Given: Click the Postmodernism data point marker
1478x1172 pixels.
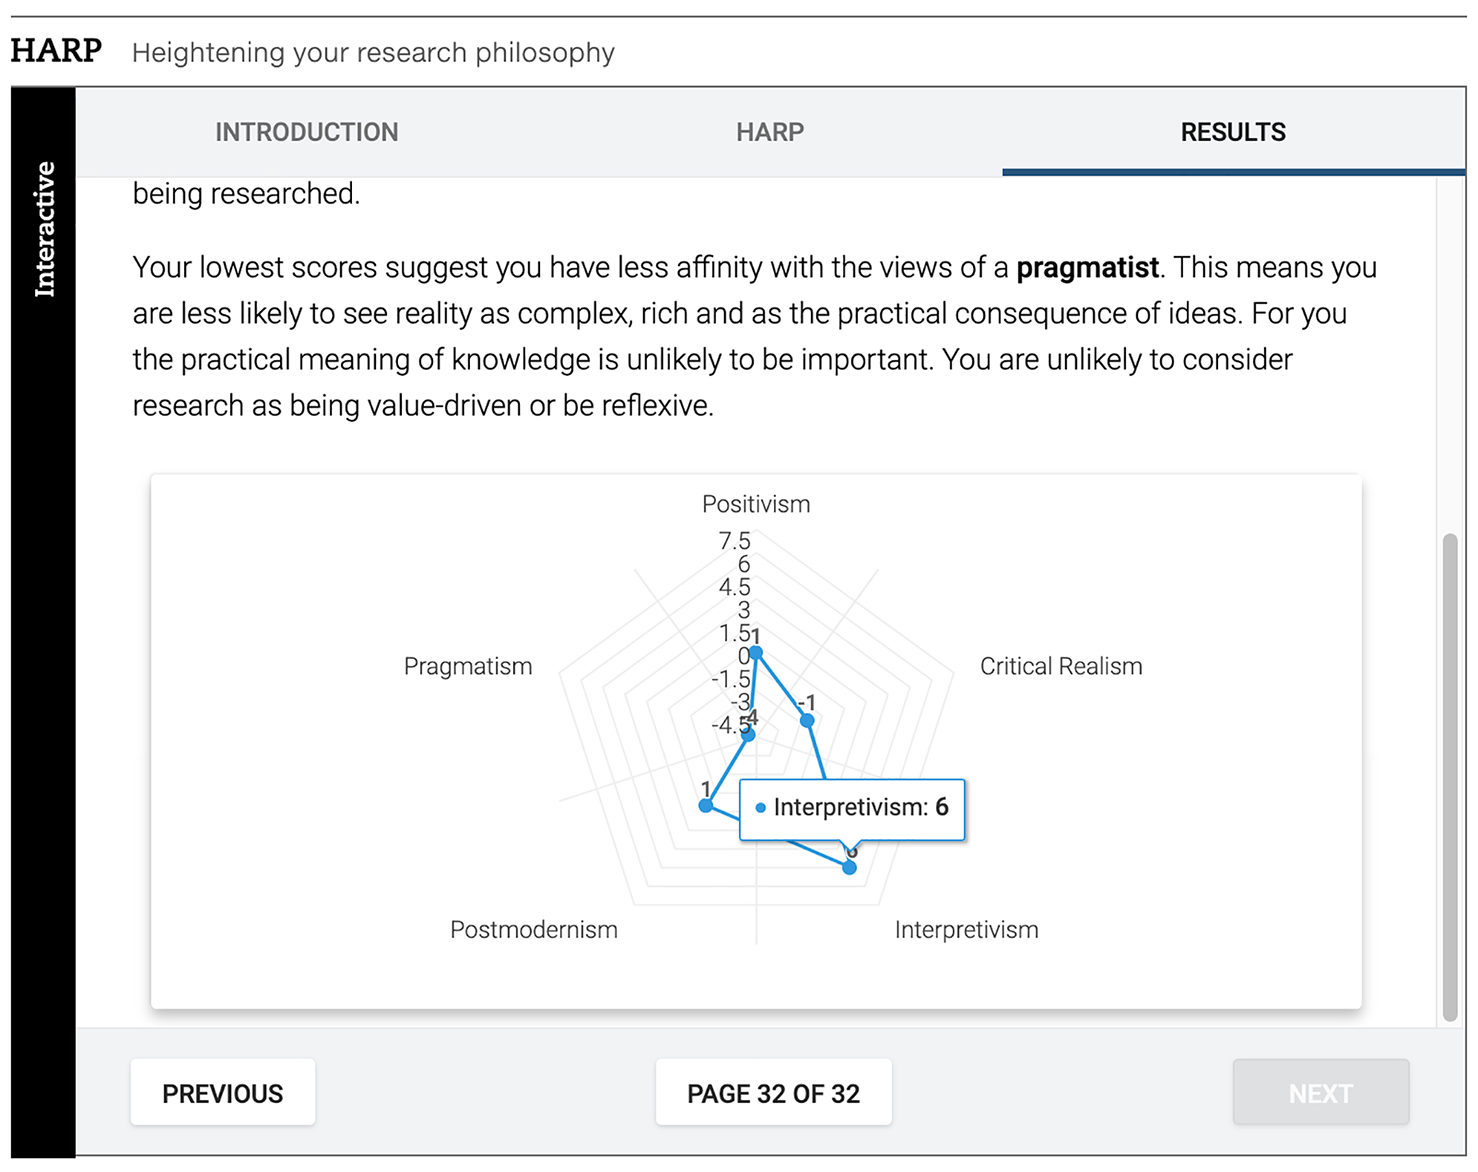Looking at the screenshot, I should (x=706, y=805).
